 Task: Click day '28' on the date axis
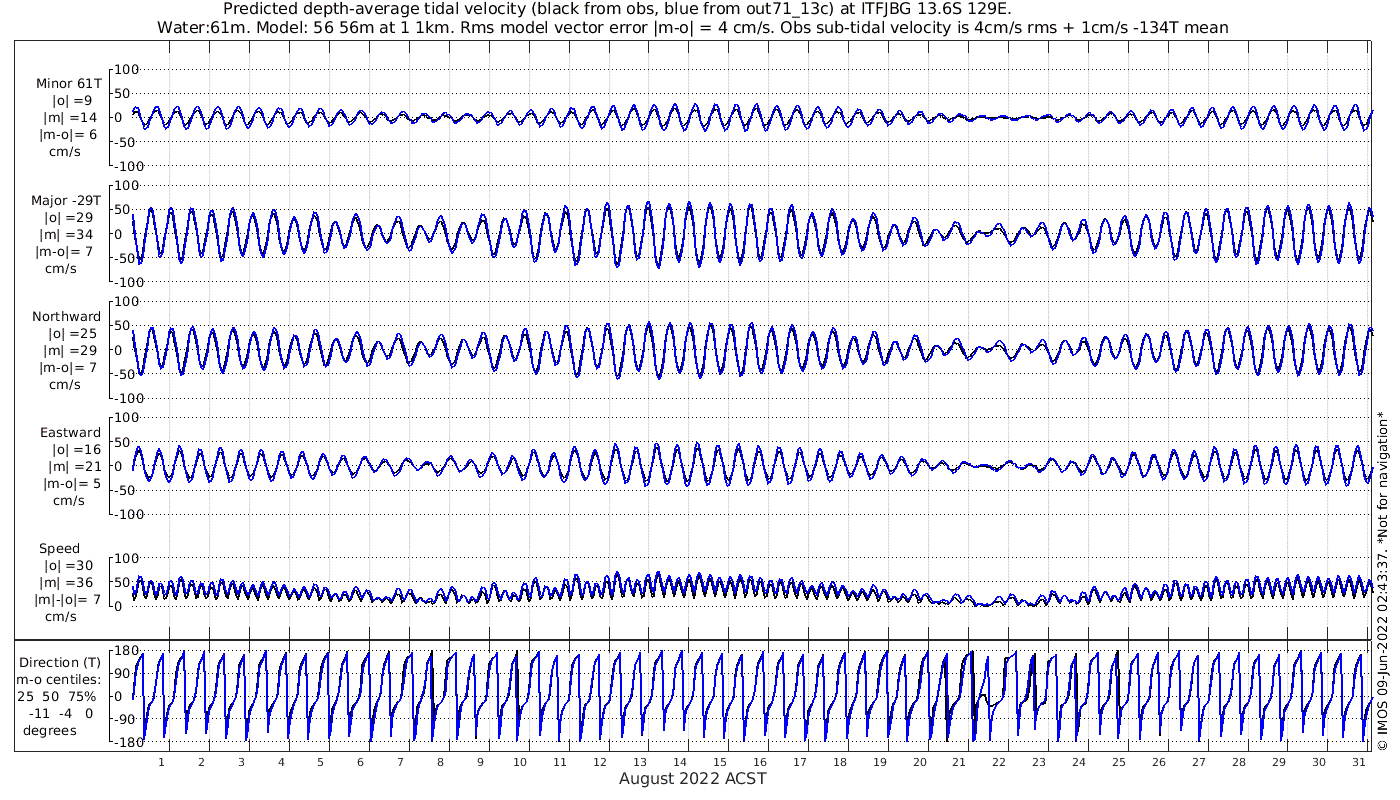point(1238,762)
